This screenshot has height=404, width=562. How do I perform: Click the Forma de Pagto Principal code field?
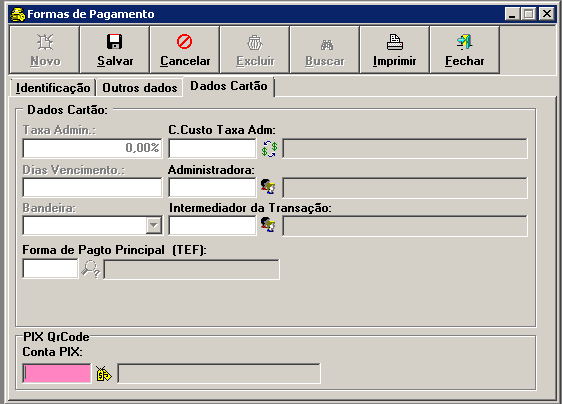[x=50, y=268]
